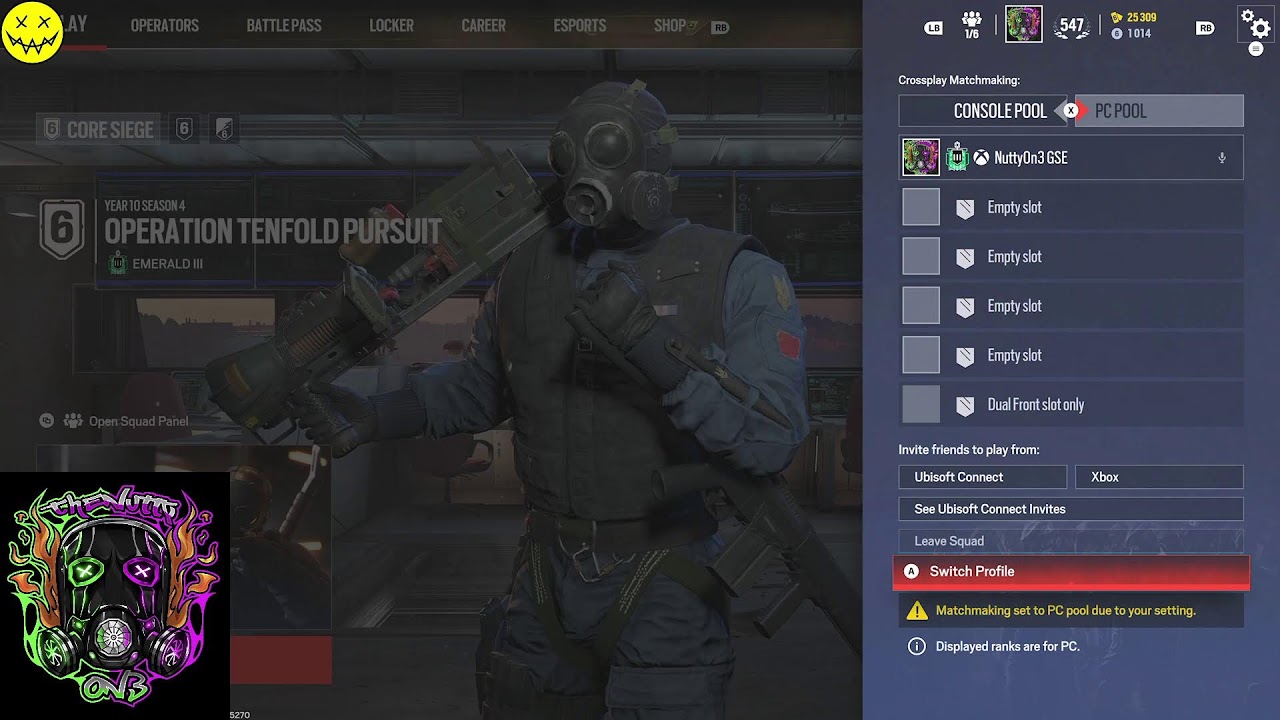Click the A button icon on Switch Profile

[911, 571]
